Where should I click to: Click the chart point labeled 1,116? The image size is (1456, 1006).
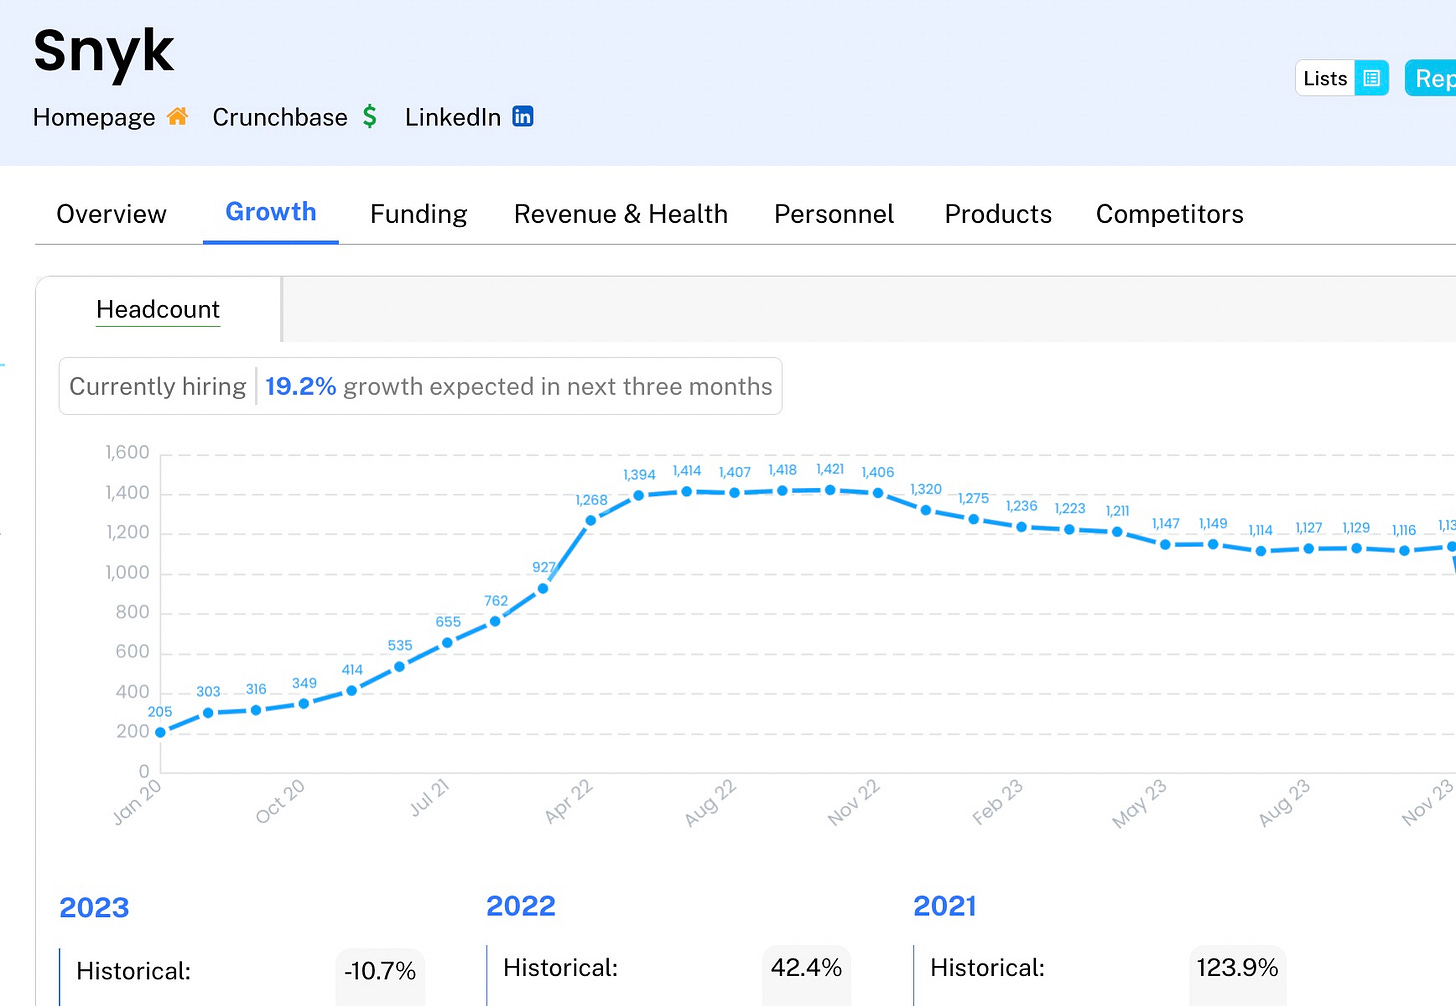pos(1405,551)
